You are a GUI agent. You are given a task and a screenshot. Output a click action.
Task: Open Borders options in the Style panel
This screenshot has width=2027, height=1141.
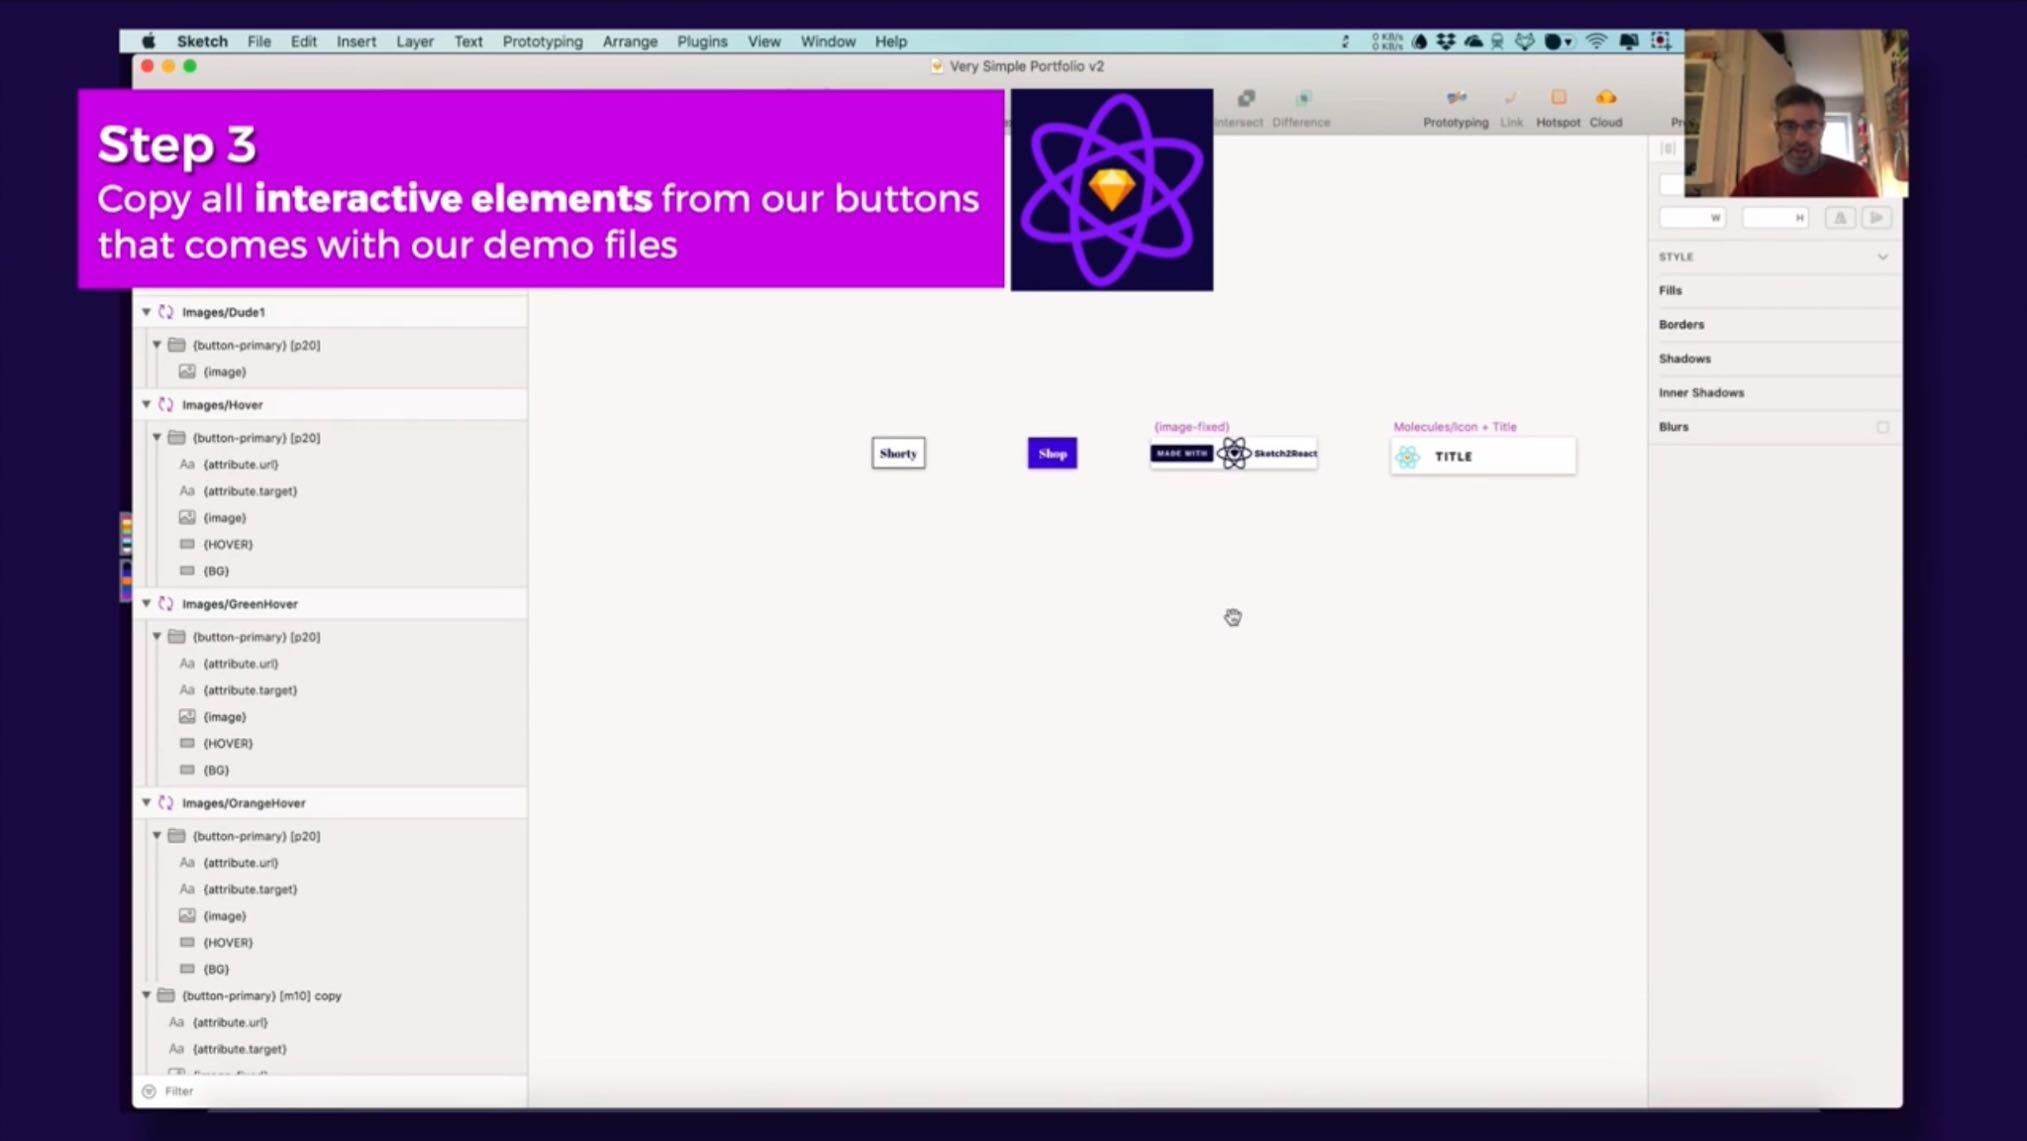pos(1682,324)
